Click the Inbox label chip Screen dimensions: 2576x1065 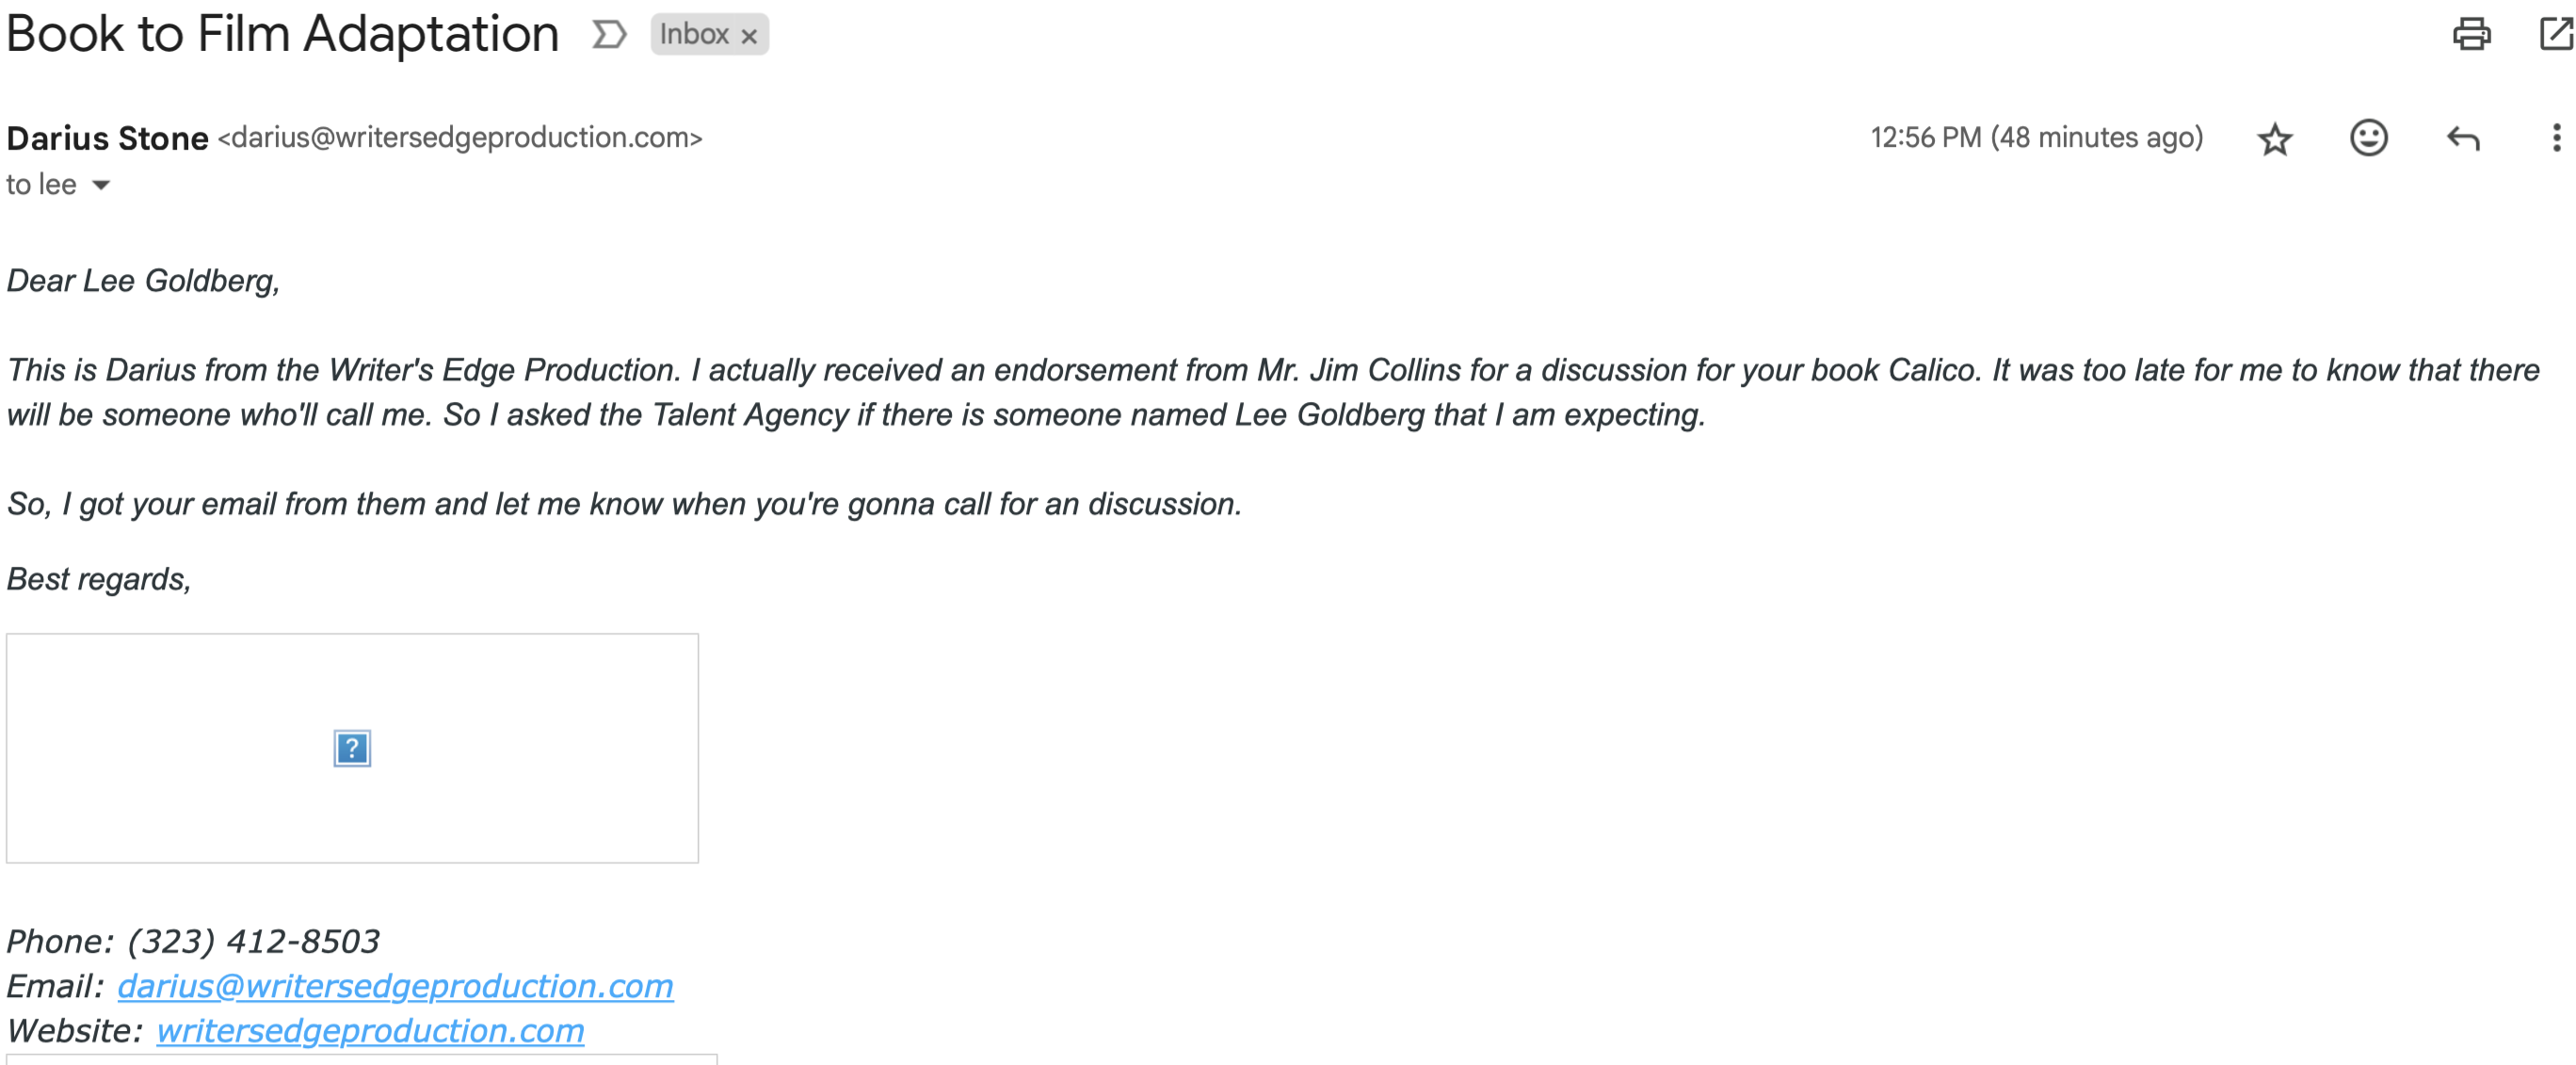pyautogui.click(x=694, y=35)
